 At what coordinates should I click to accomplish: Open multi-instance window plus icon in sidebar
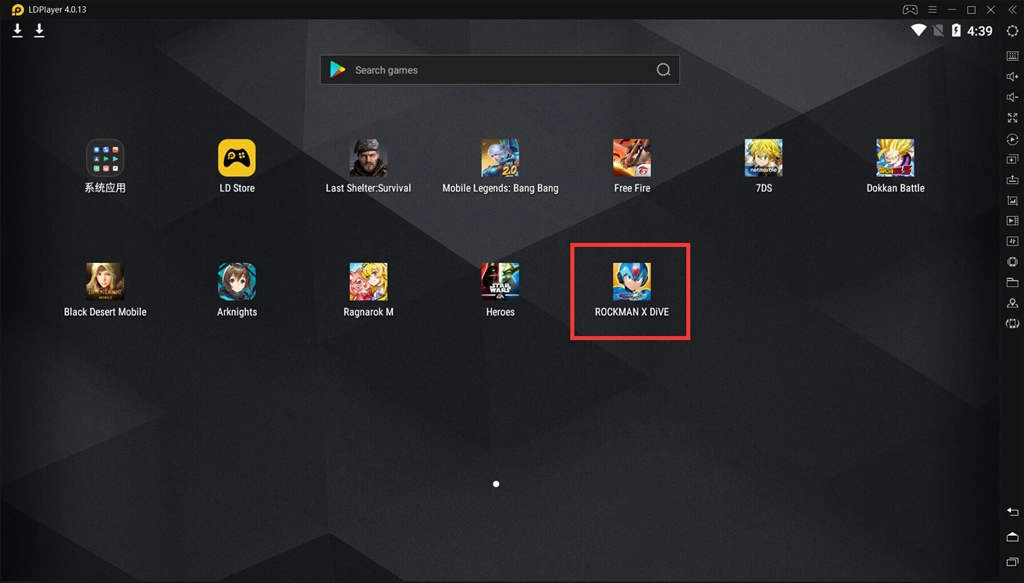click(x=1012, y=159)
